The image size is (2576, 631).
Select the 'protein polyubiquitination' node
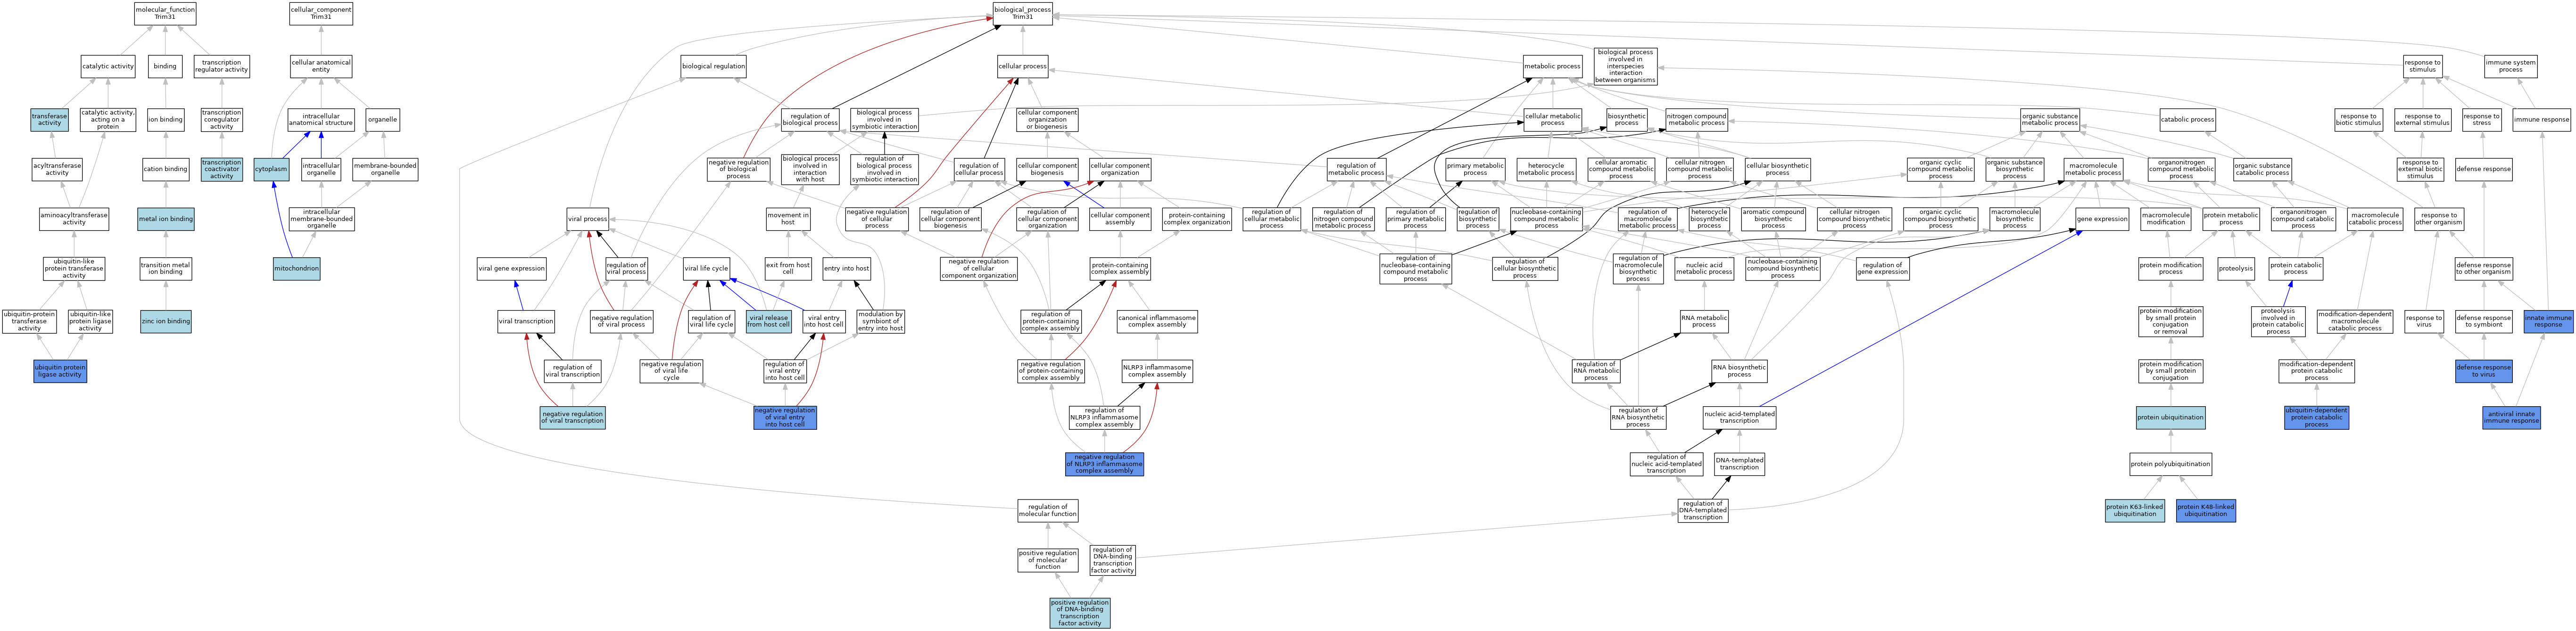coord(2170,464)
